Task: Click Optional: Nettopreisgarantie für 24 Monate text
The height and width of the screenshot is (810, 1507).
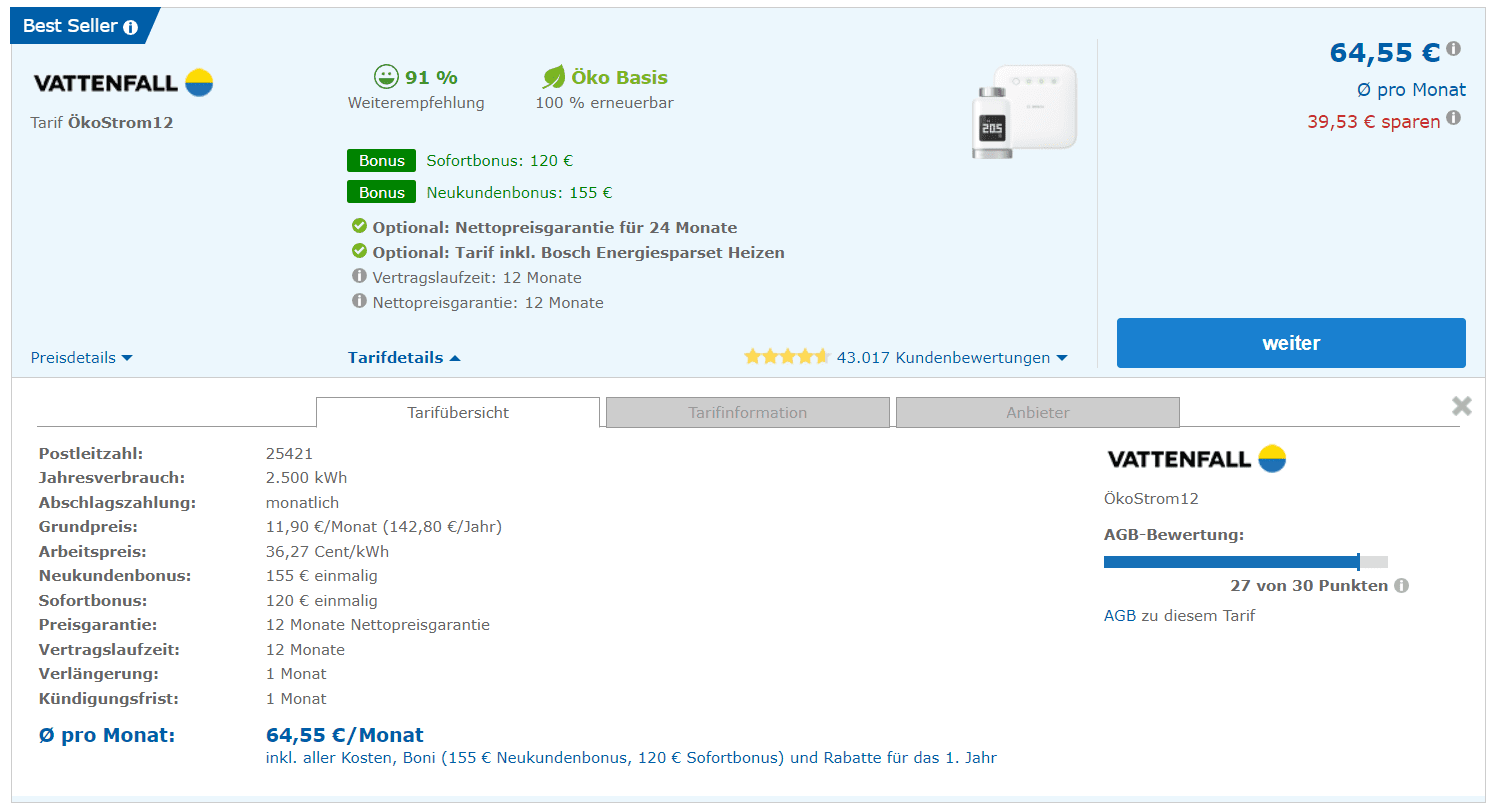Action: [x=555, y=227]
